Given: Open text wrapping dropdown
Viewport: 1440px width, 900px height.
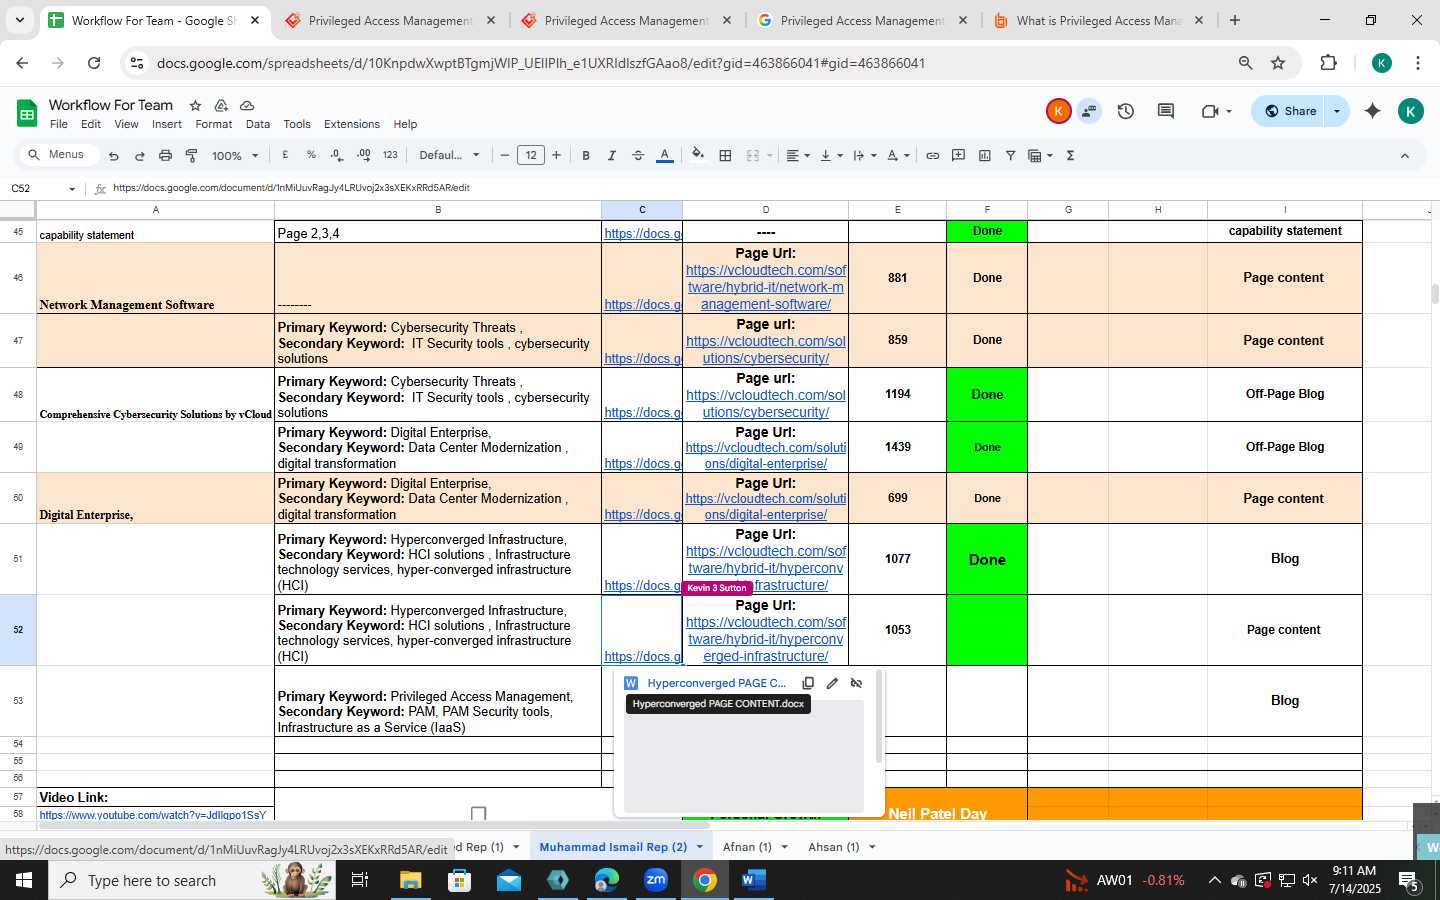Looking at the screenshot, I should pos(865,155).
